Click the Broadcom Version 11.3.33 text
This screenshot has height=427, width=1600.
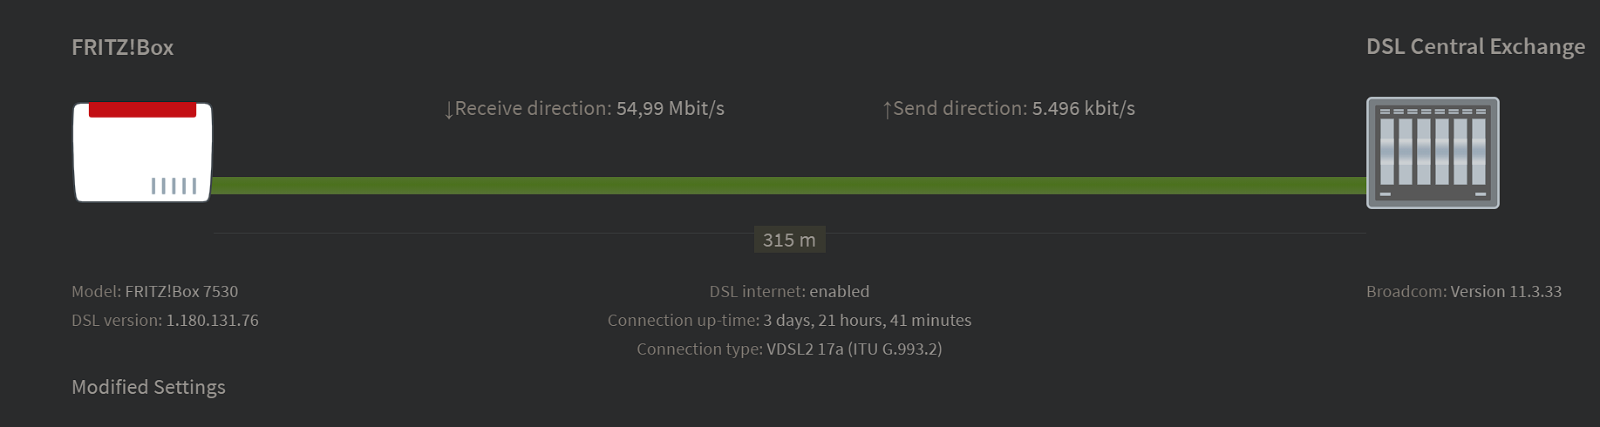[1464, 291]
